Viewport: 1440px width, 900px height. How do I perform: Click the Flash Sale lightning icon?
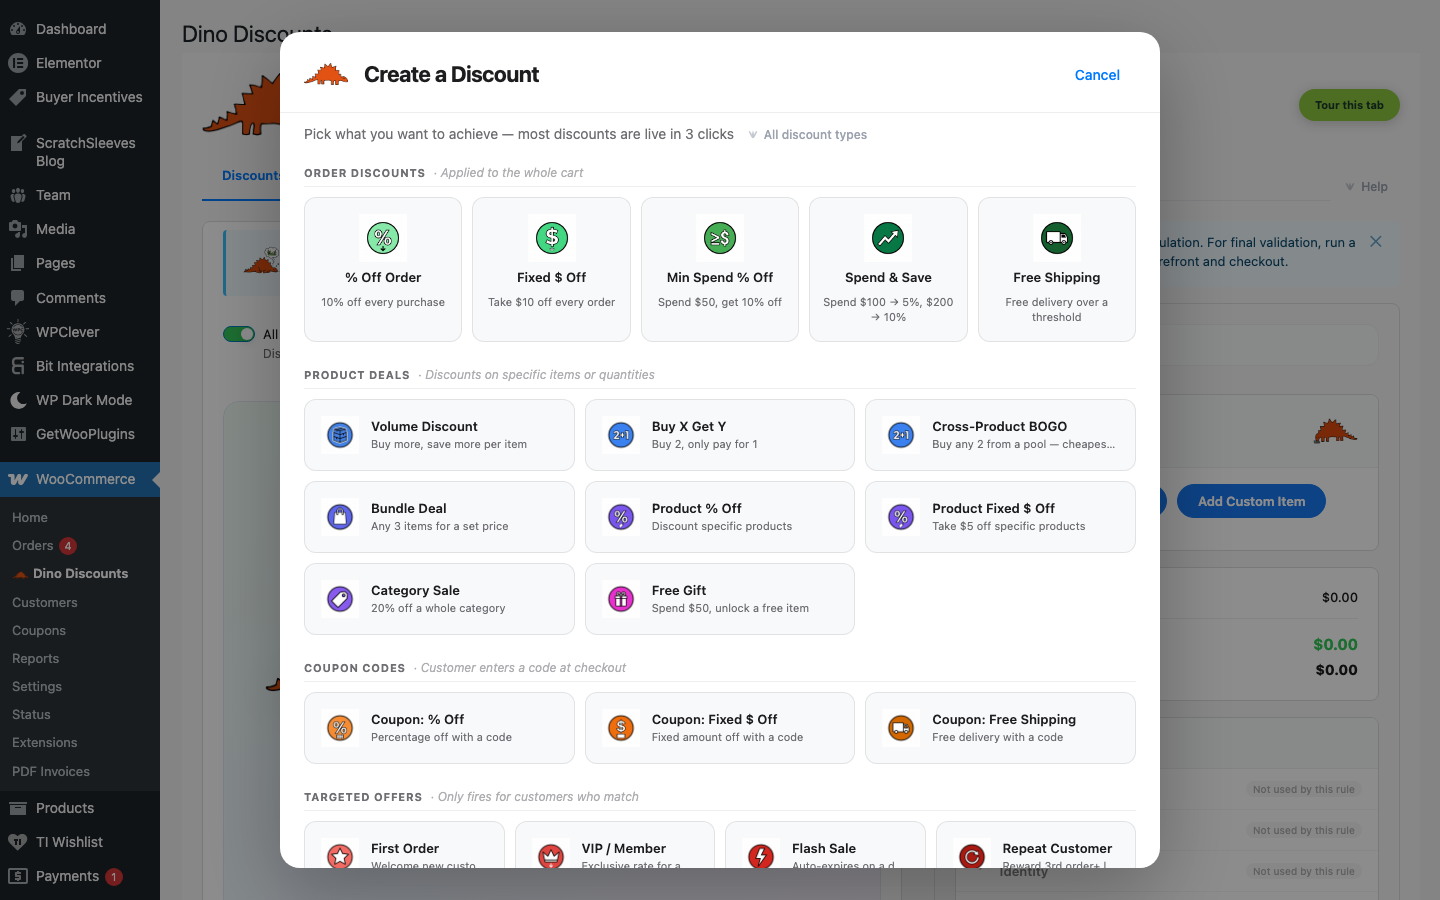coord(761,856)
